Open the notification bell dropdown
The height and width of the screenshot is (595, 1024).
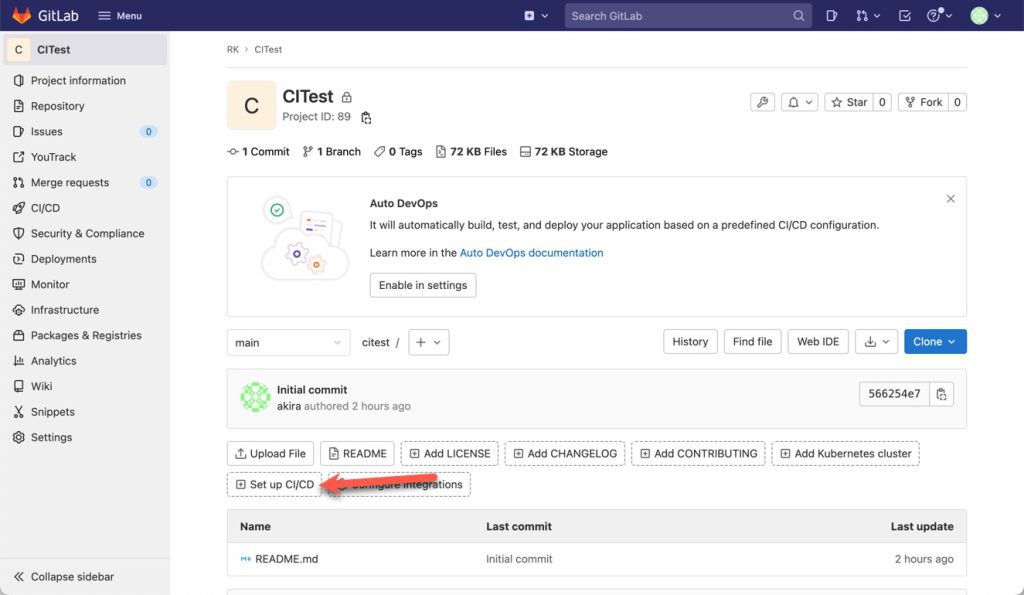pos(799,102)
